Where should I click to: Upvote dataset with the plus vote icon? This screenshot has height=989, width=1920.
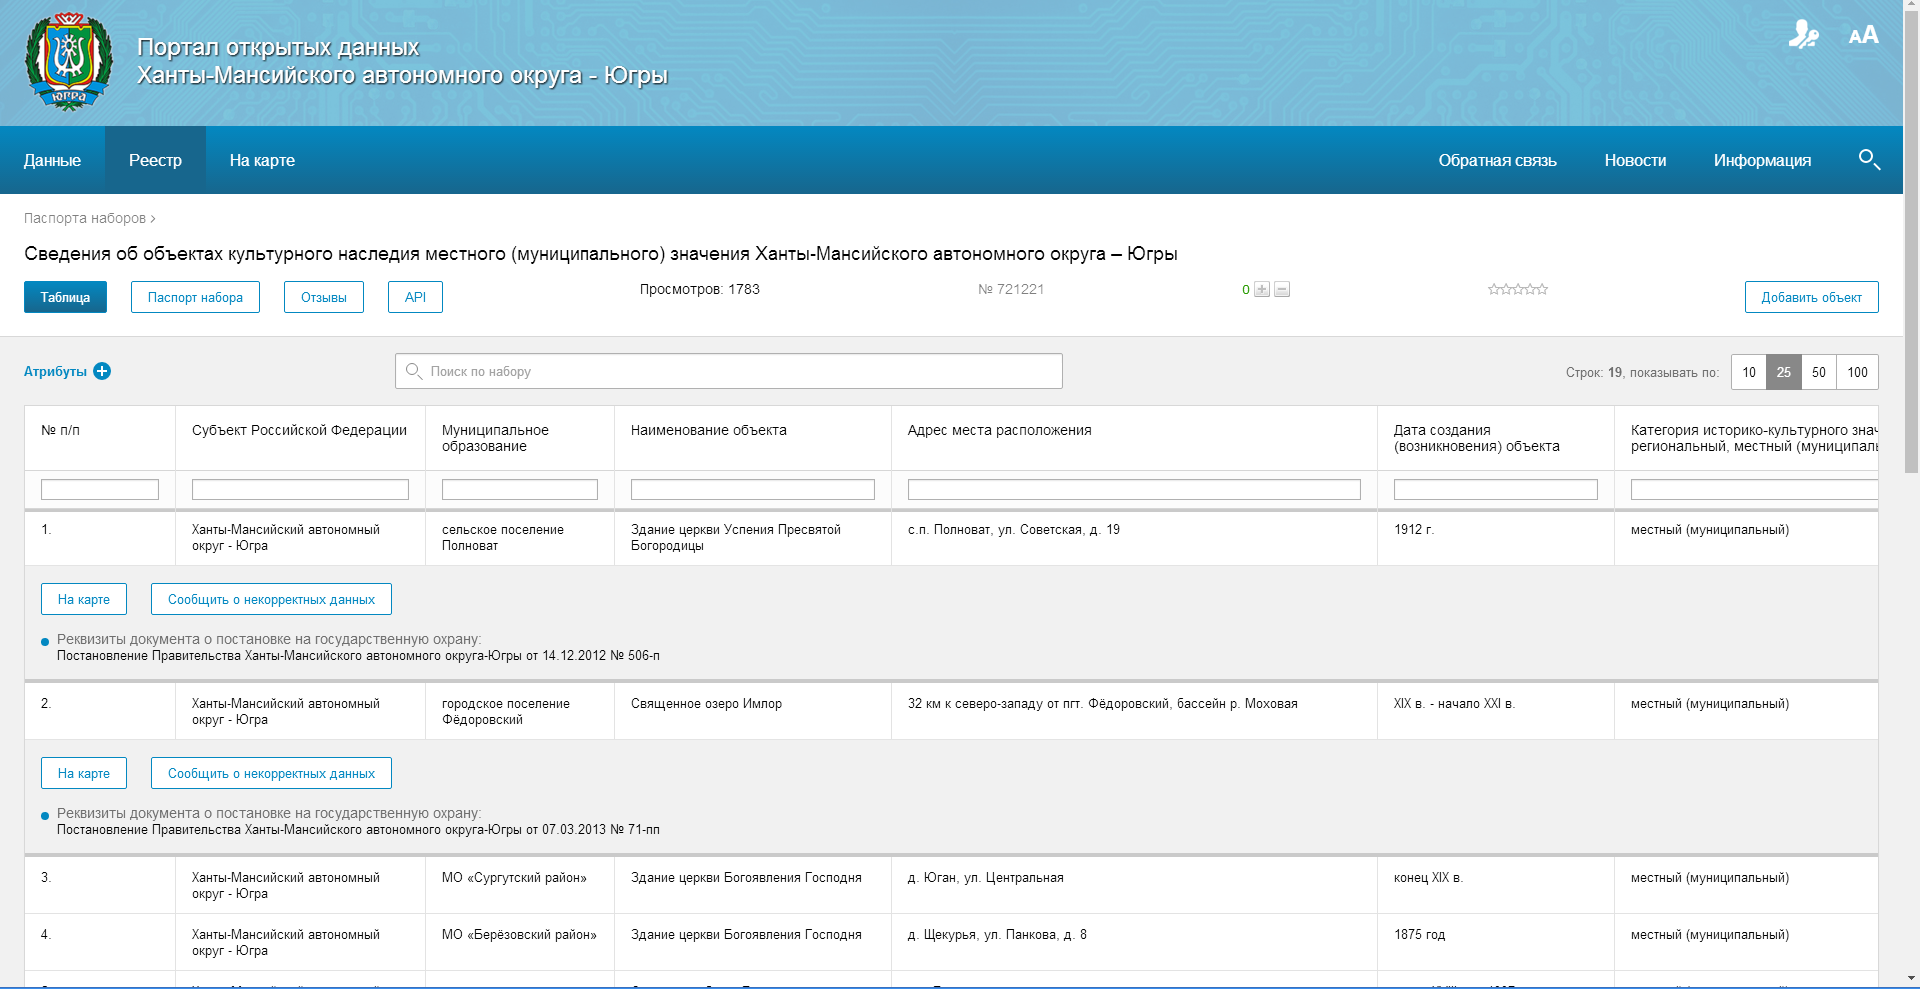tap(1262, 290)
